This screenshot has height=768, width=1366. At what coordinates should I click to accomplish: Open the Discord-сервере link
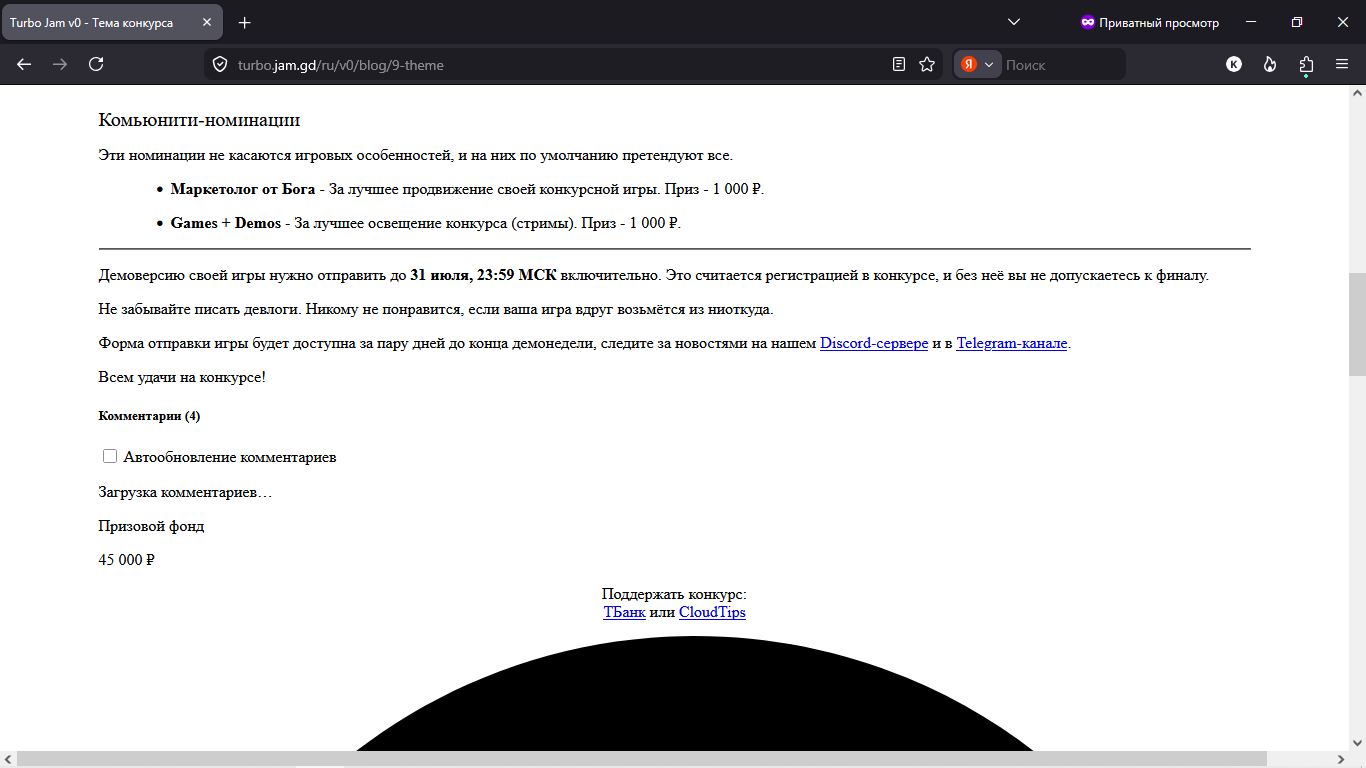pos(874,343)
